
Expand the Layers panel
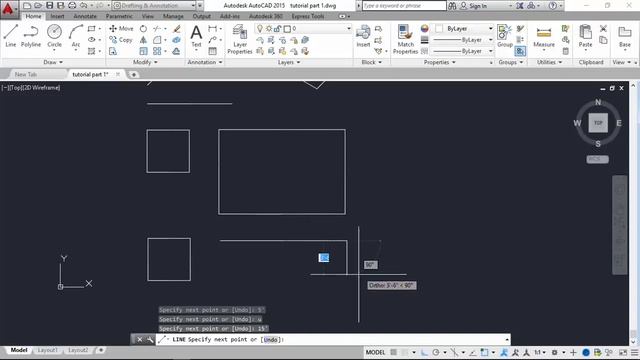click(289, 62)
